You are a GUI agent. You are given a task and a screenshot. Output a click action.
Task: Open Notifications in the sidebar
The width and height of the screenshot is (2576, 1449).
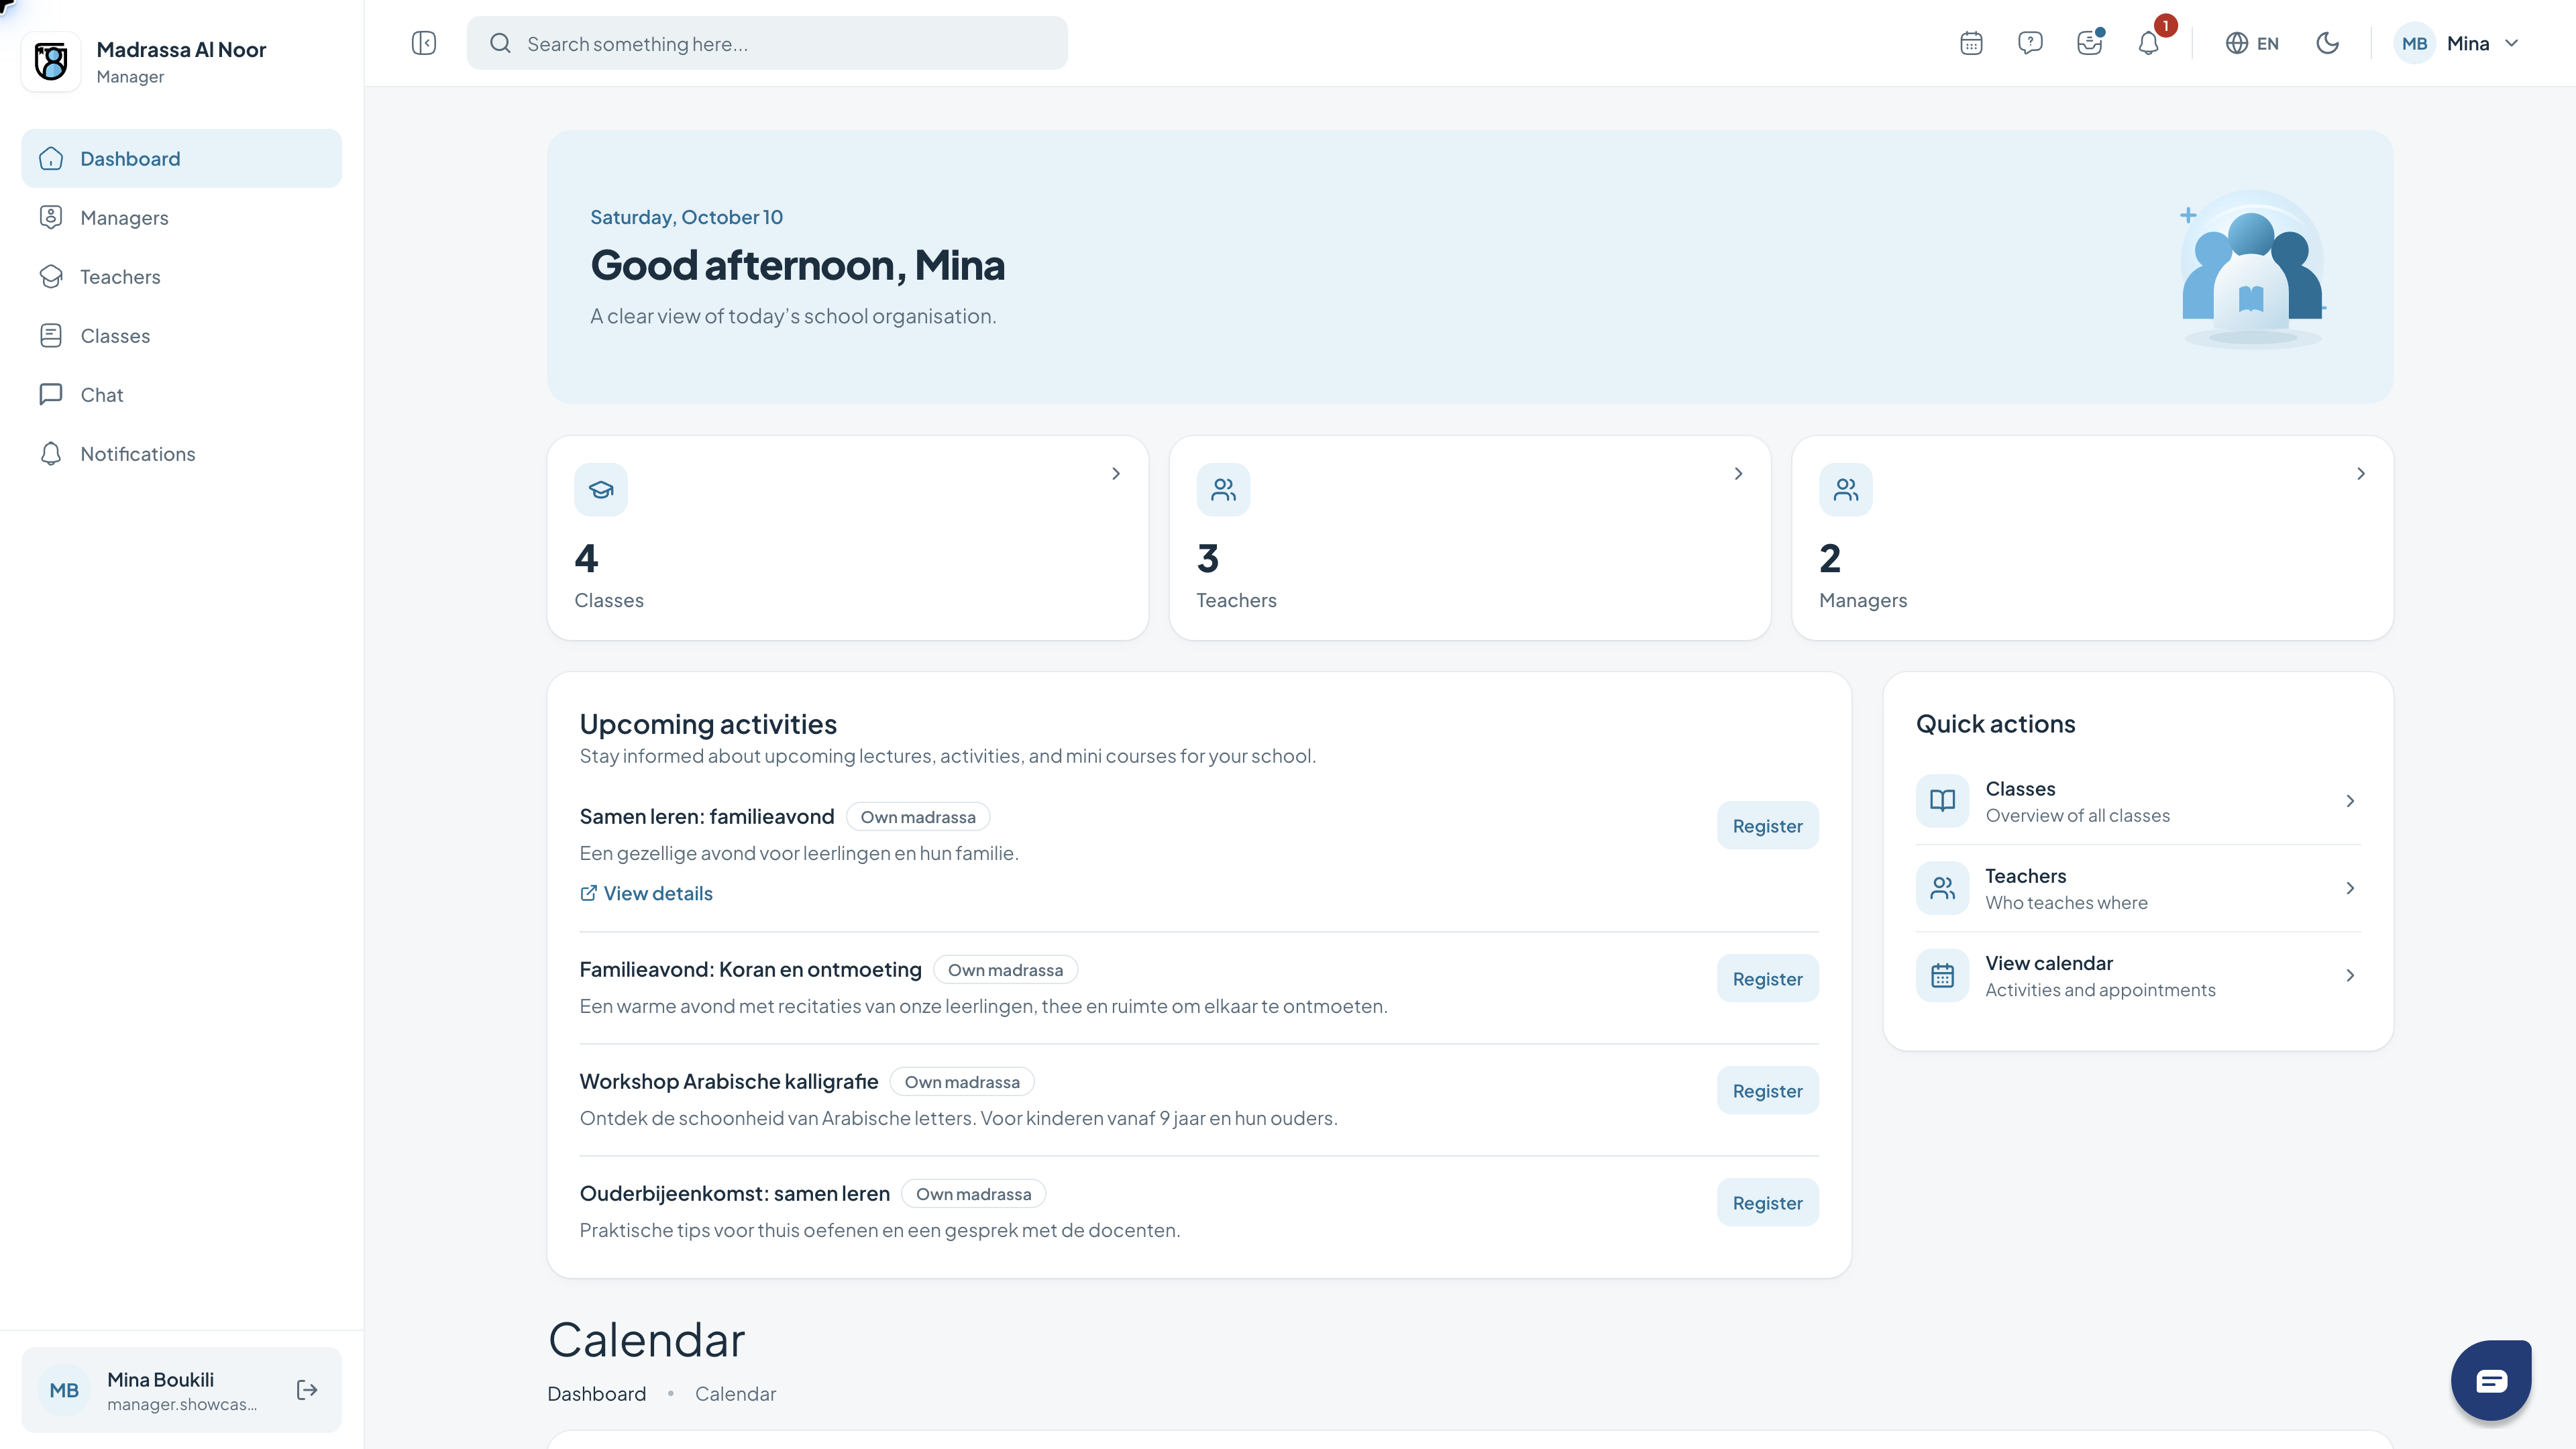[x=181, y=453]
